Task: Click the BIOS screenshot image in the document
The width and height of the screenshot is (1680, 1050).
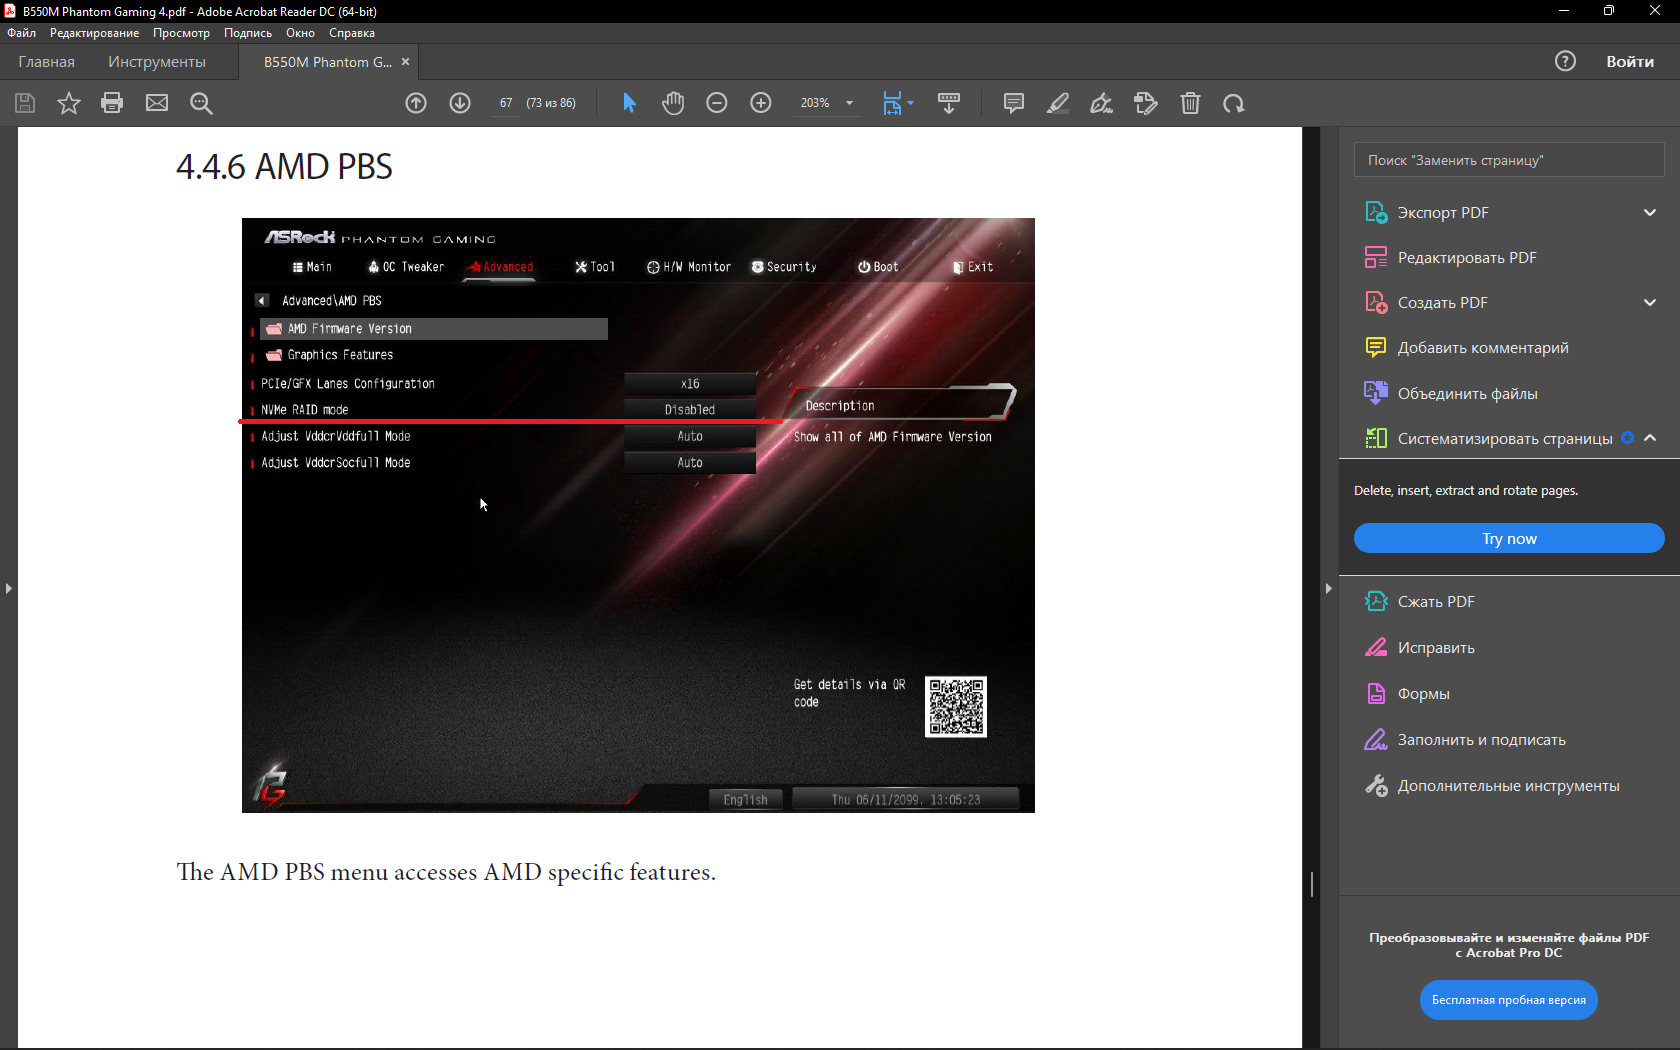Action: tap(638, 515)
